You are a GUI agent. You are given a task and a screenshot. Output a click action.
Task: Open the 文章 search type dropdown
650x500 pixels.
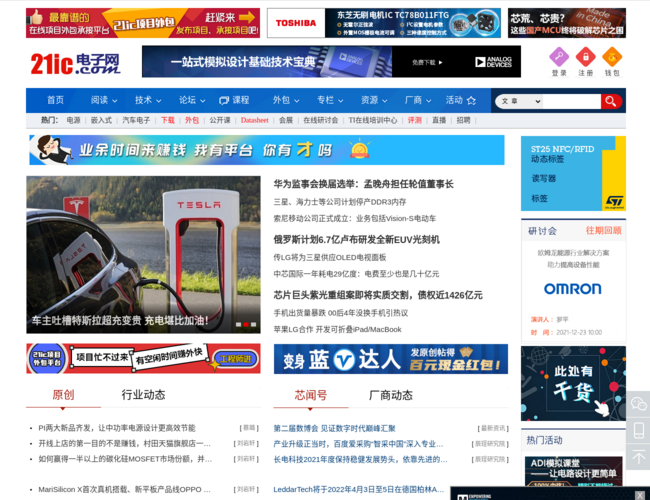pos(521,101)
